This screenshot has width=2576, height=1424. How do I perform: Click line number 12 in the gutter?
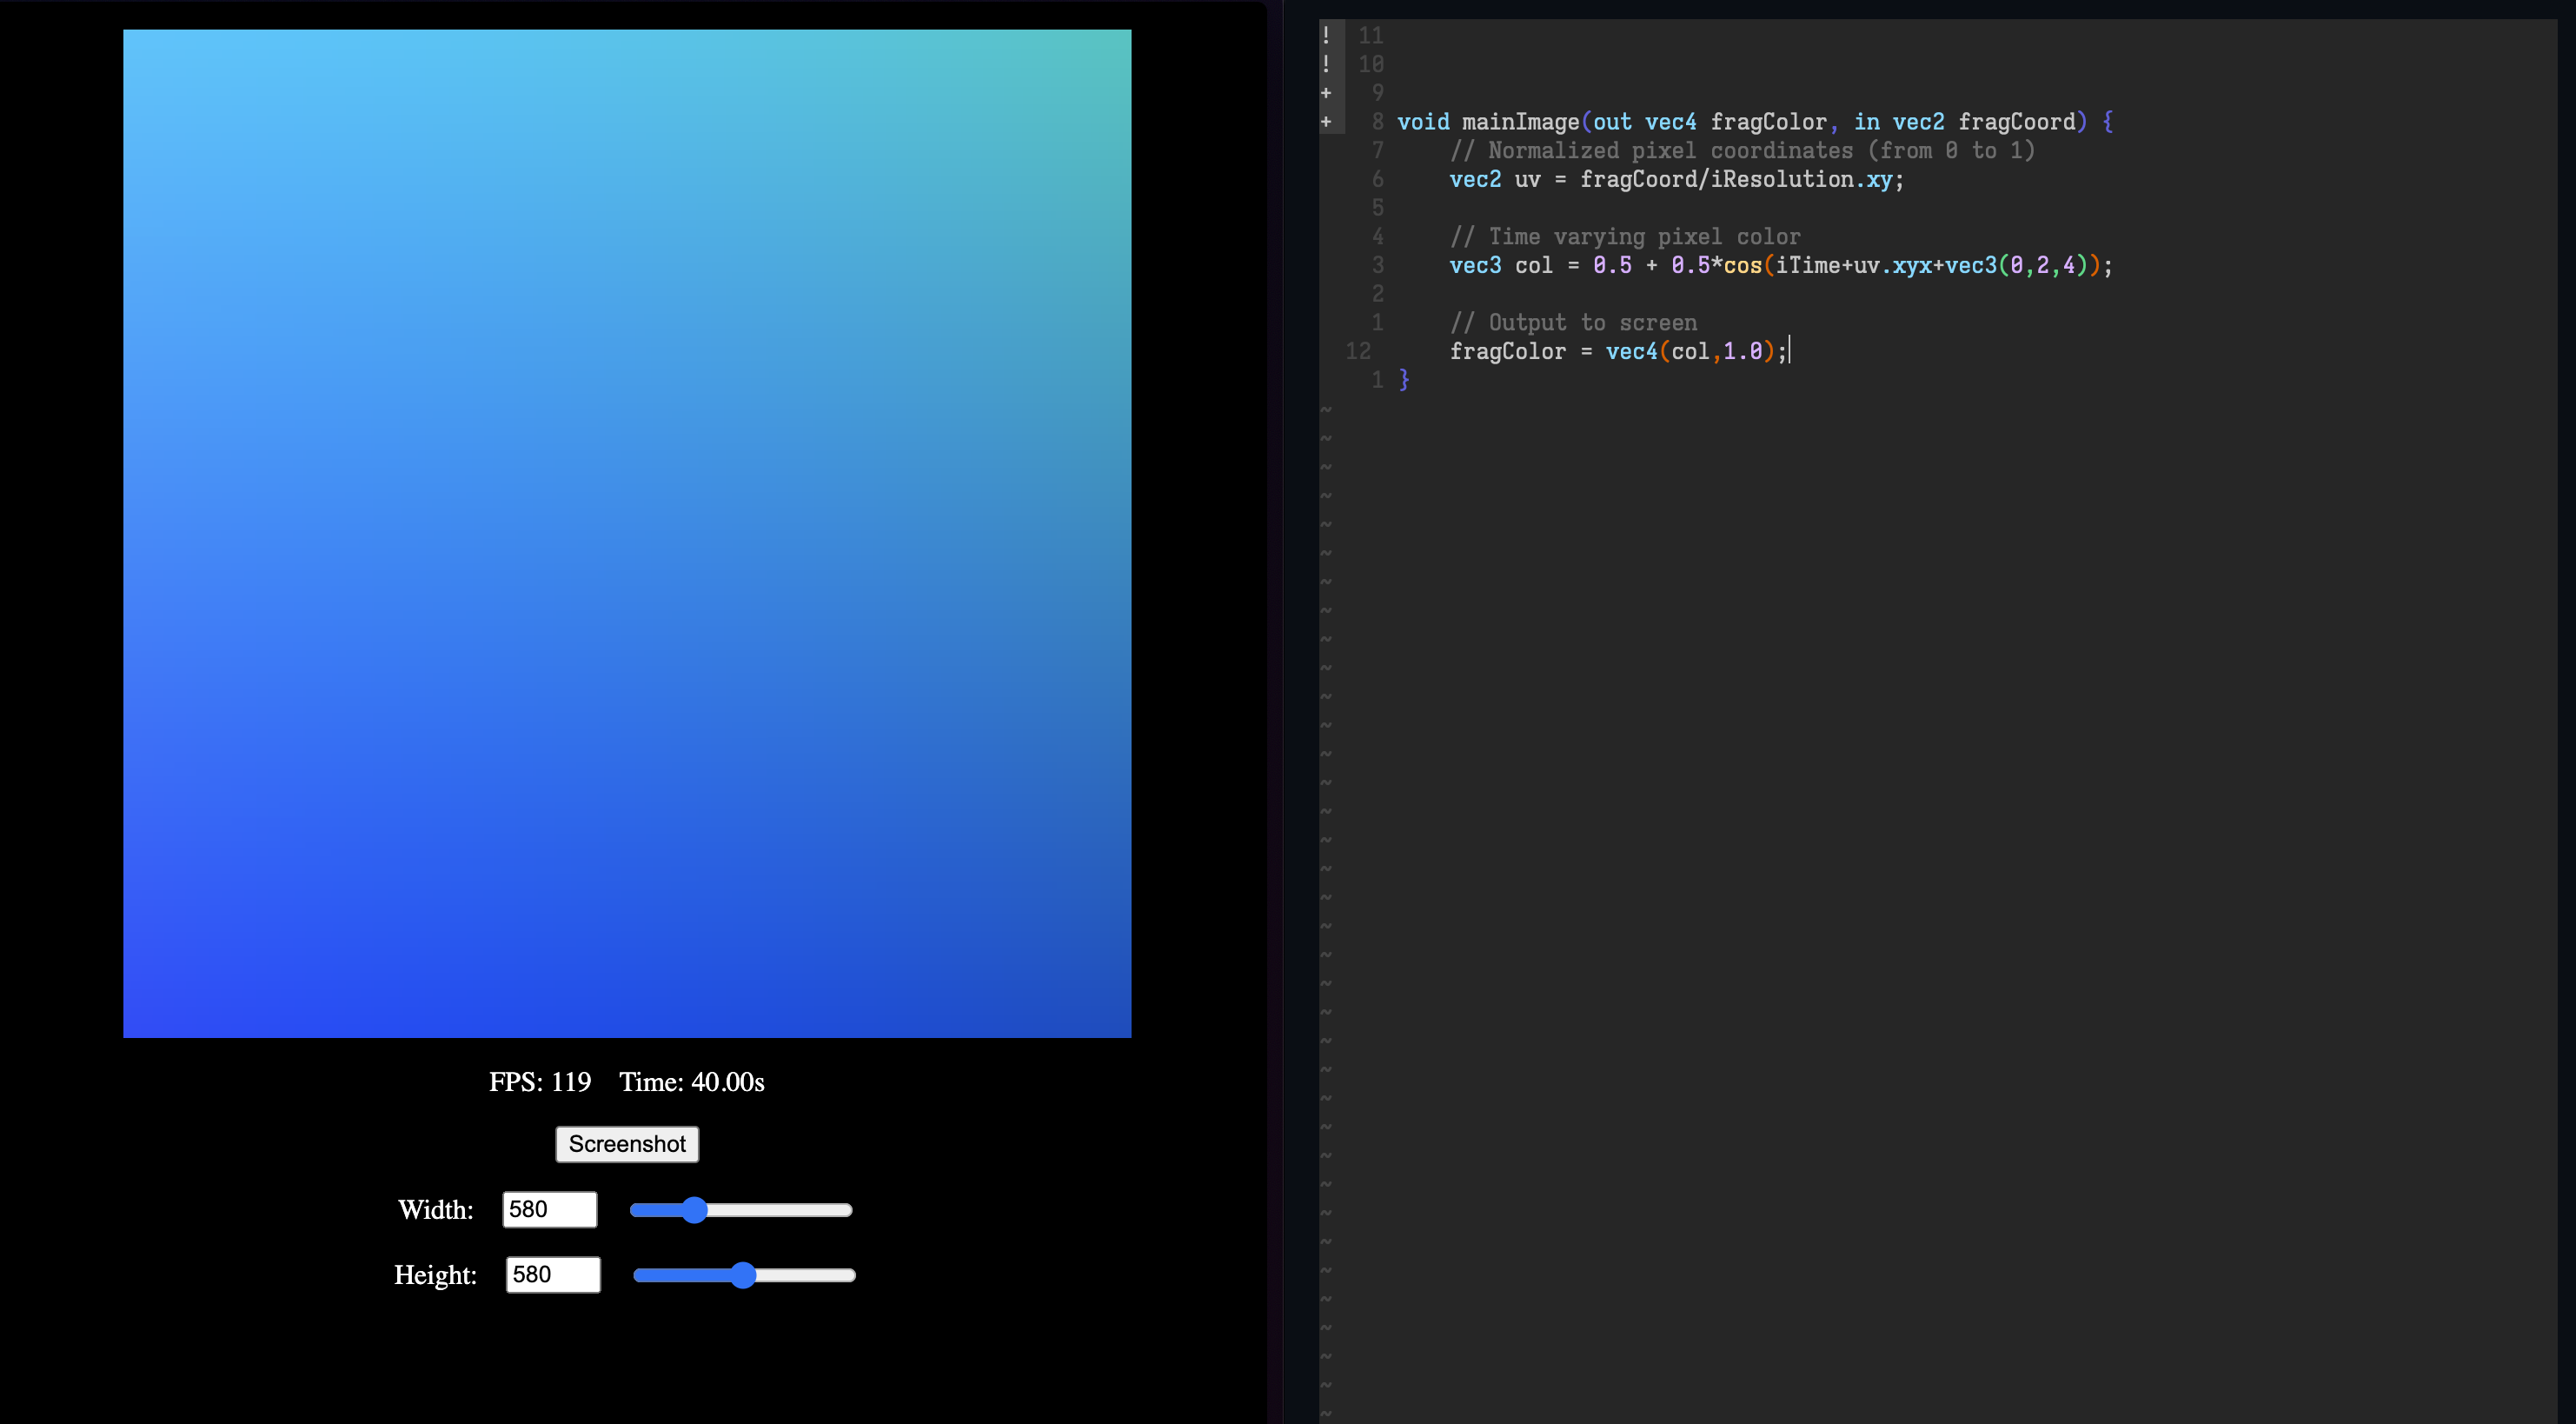pyautogui.click(x=1360, y=351)
